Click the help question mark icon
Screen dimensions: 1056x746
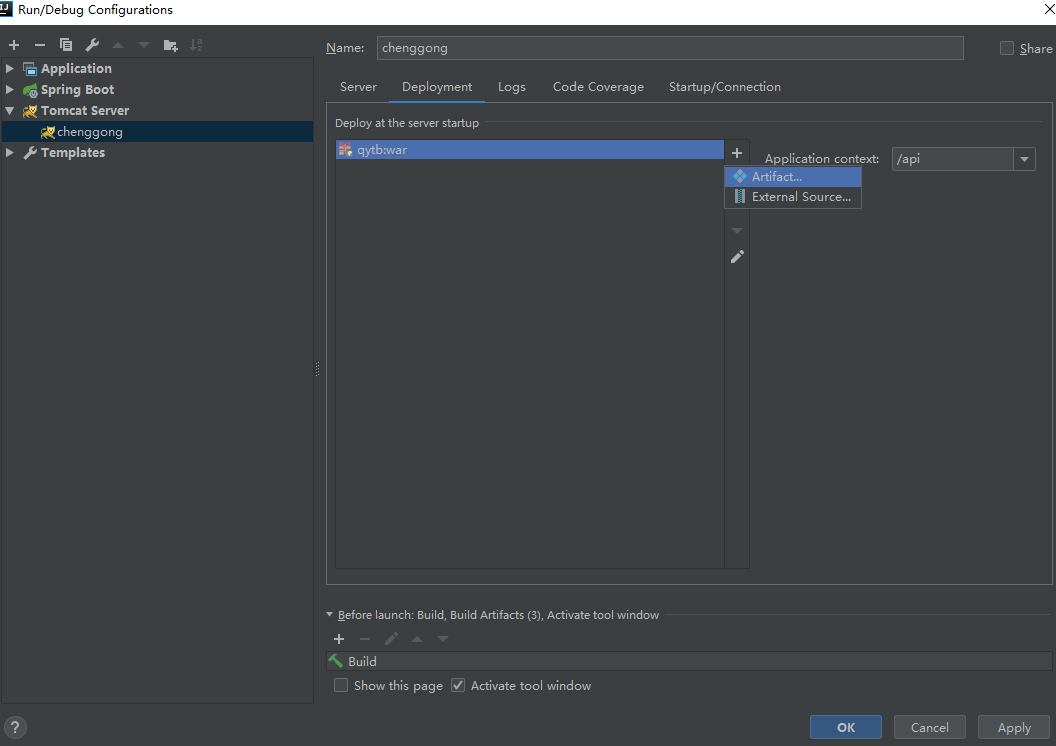pos(15,727)
